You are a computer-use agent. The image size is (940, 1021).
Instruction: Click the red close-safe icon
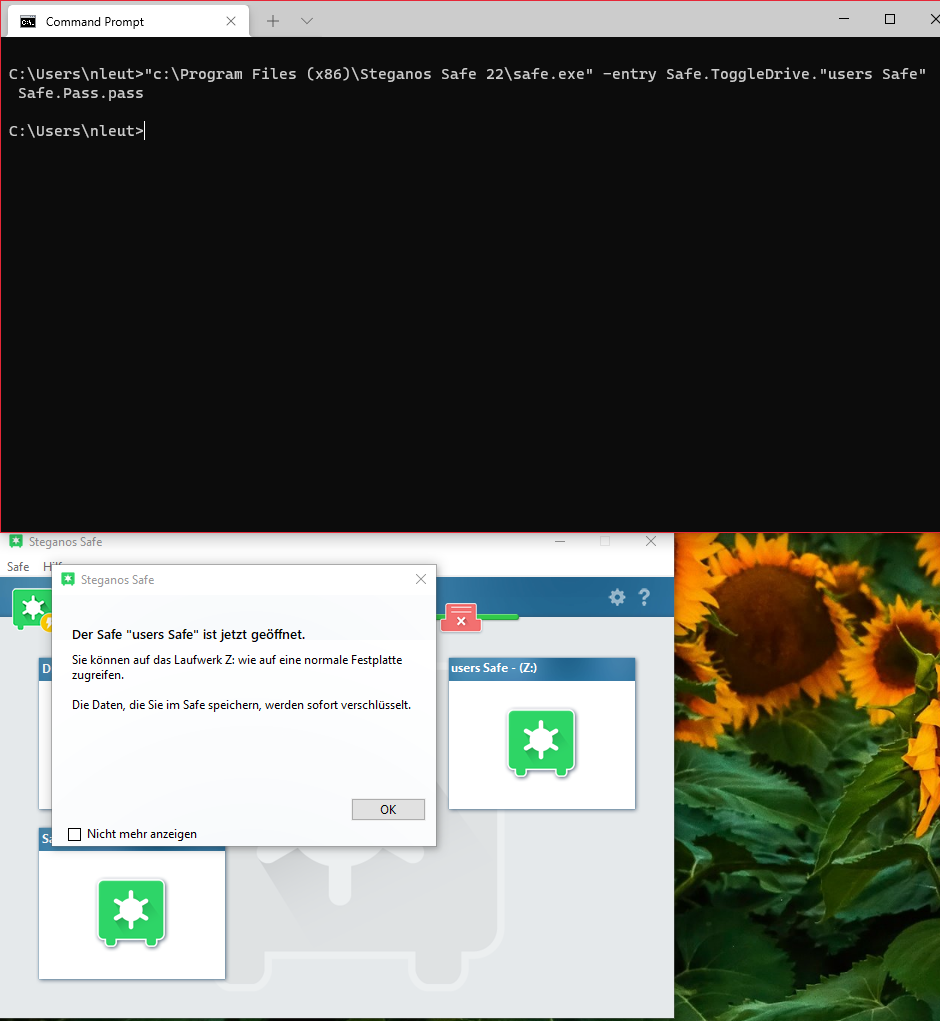461,618
